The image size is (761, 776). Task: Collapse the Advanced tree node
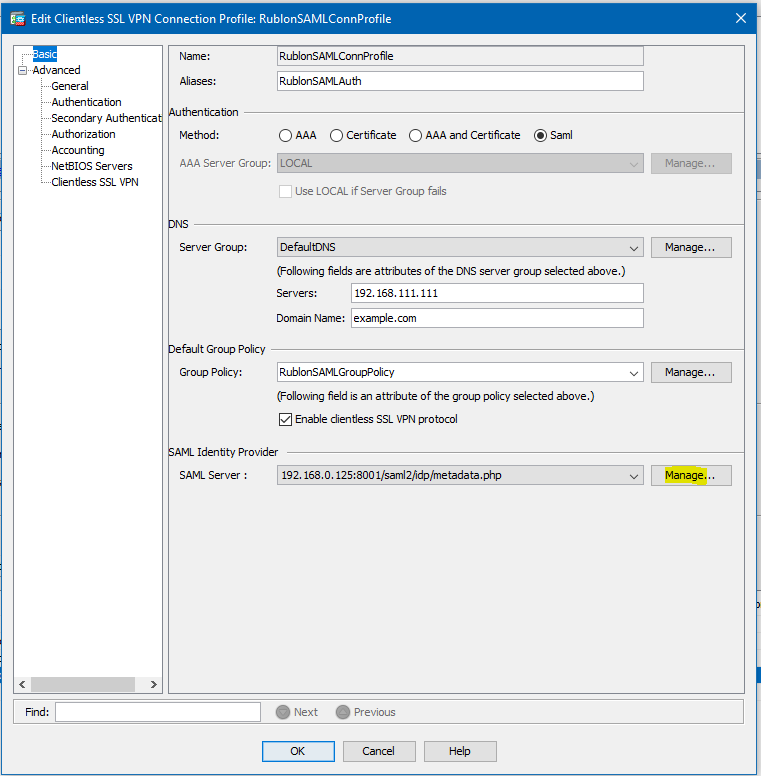pos(23,70)
